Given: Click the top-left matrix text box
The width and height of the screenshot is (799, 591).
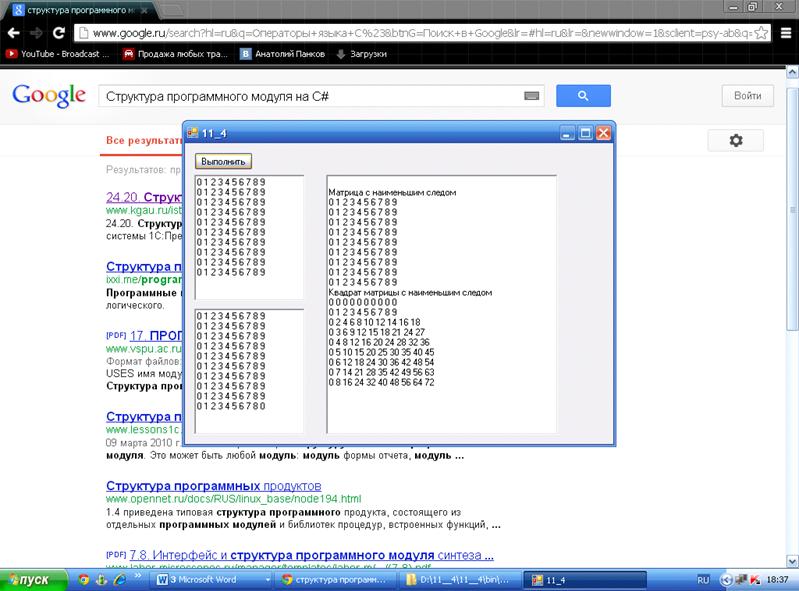Looking at the screenshot, I should click(249, 236).
